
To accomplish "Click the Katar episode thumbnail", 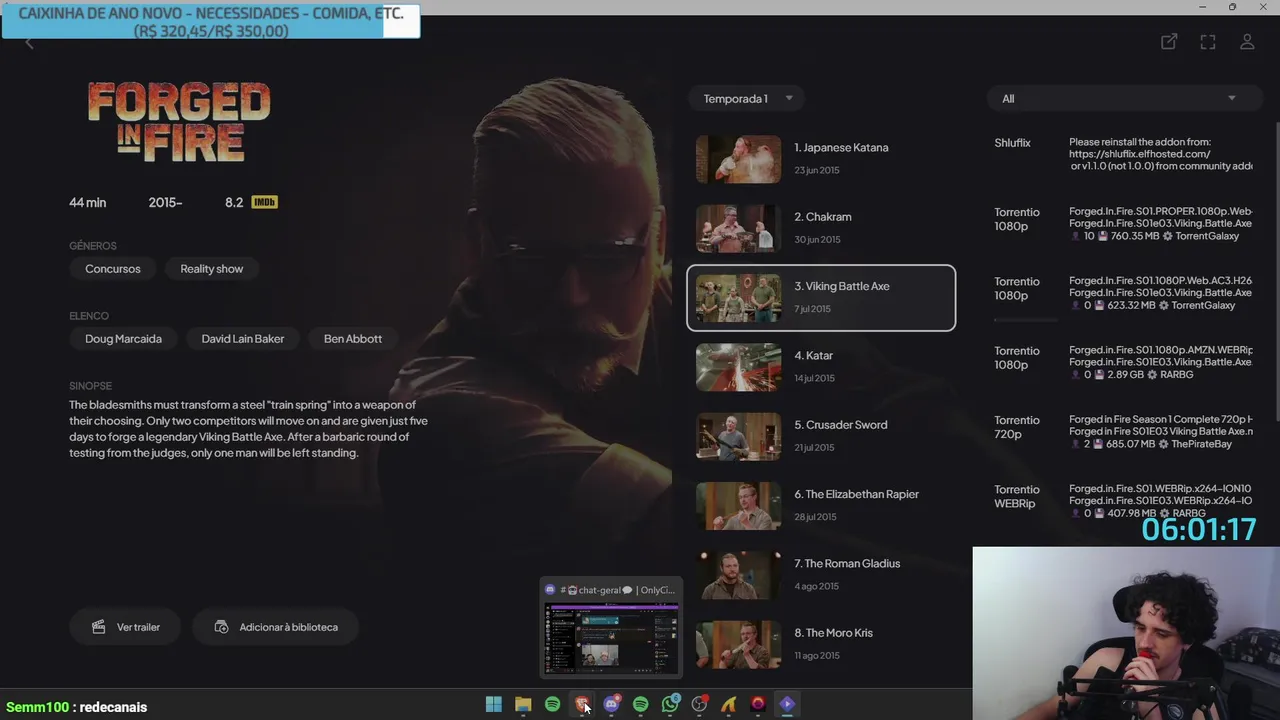I will pos(738,367).
